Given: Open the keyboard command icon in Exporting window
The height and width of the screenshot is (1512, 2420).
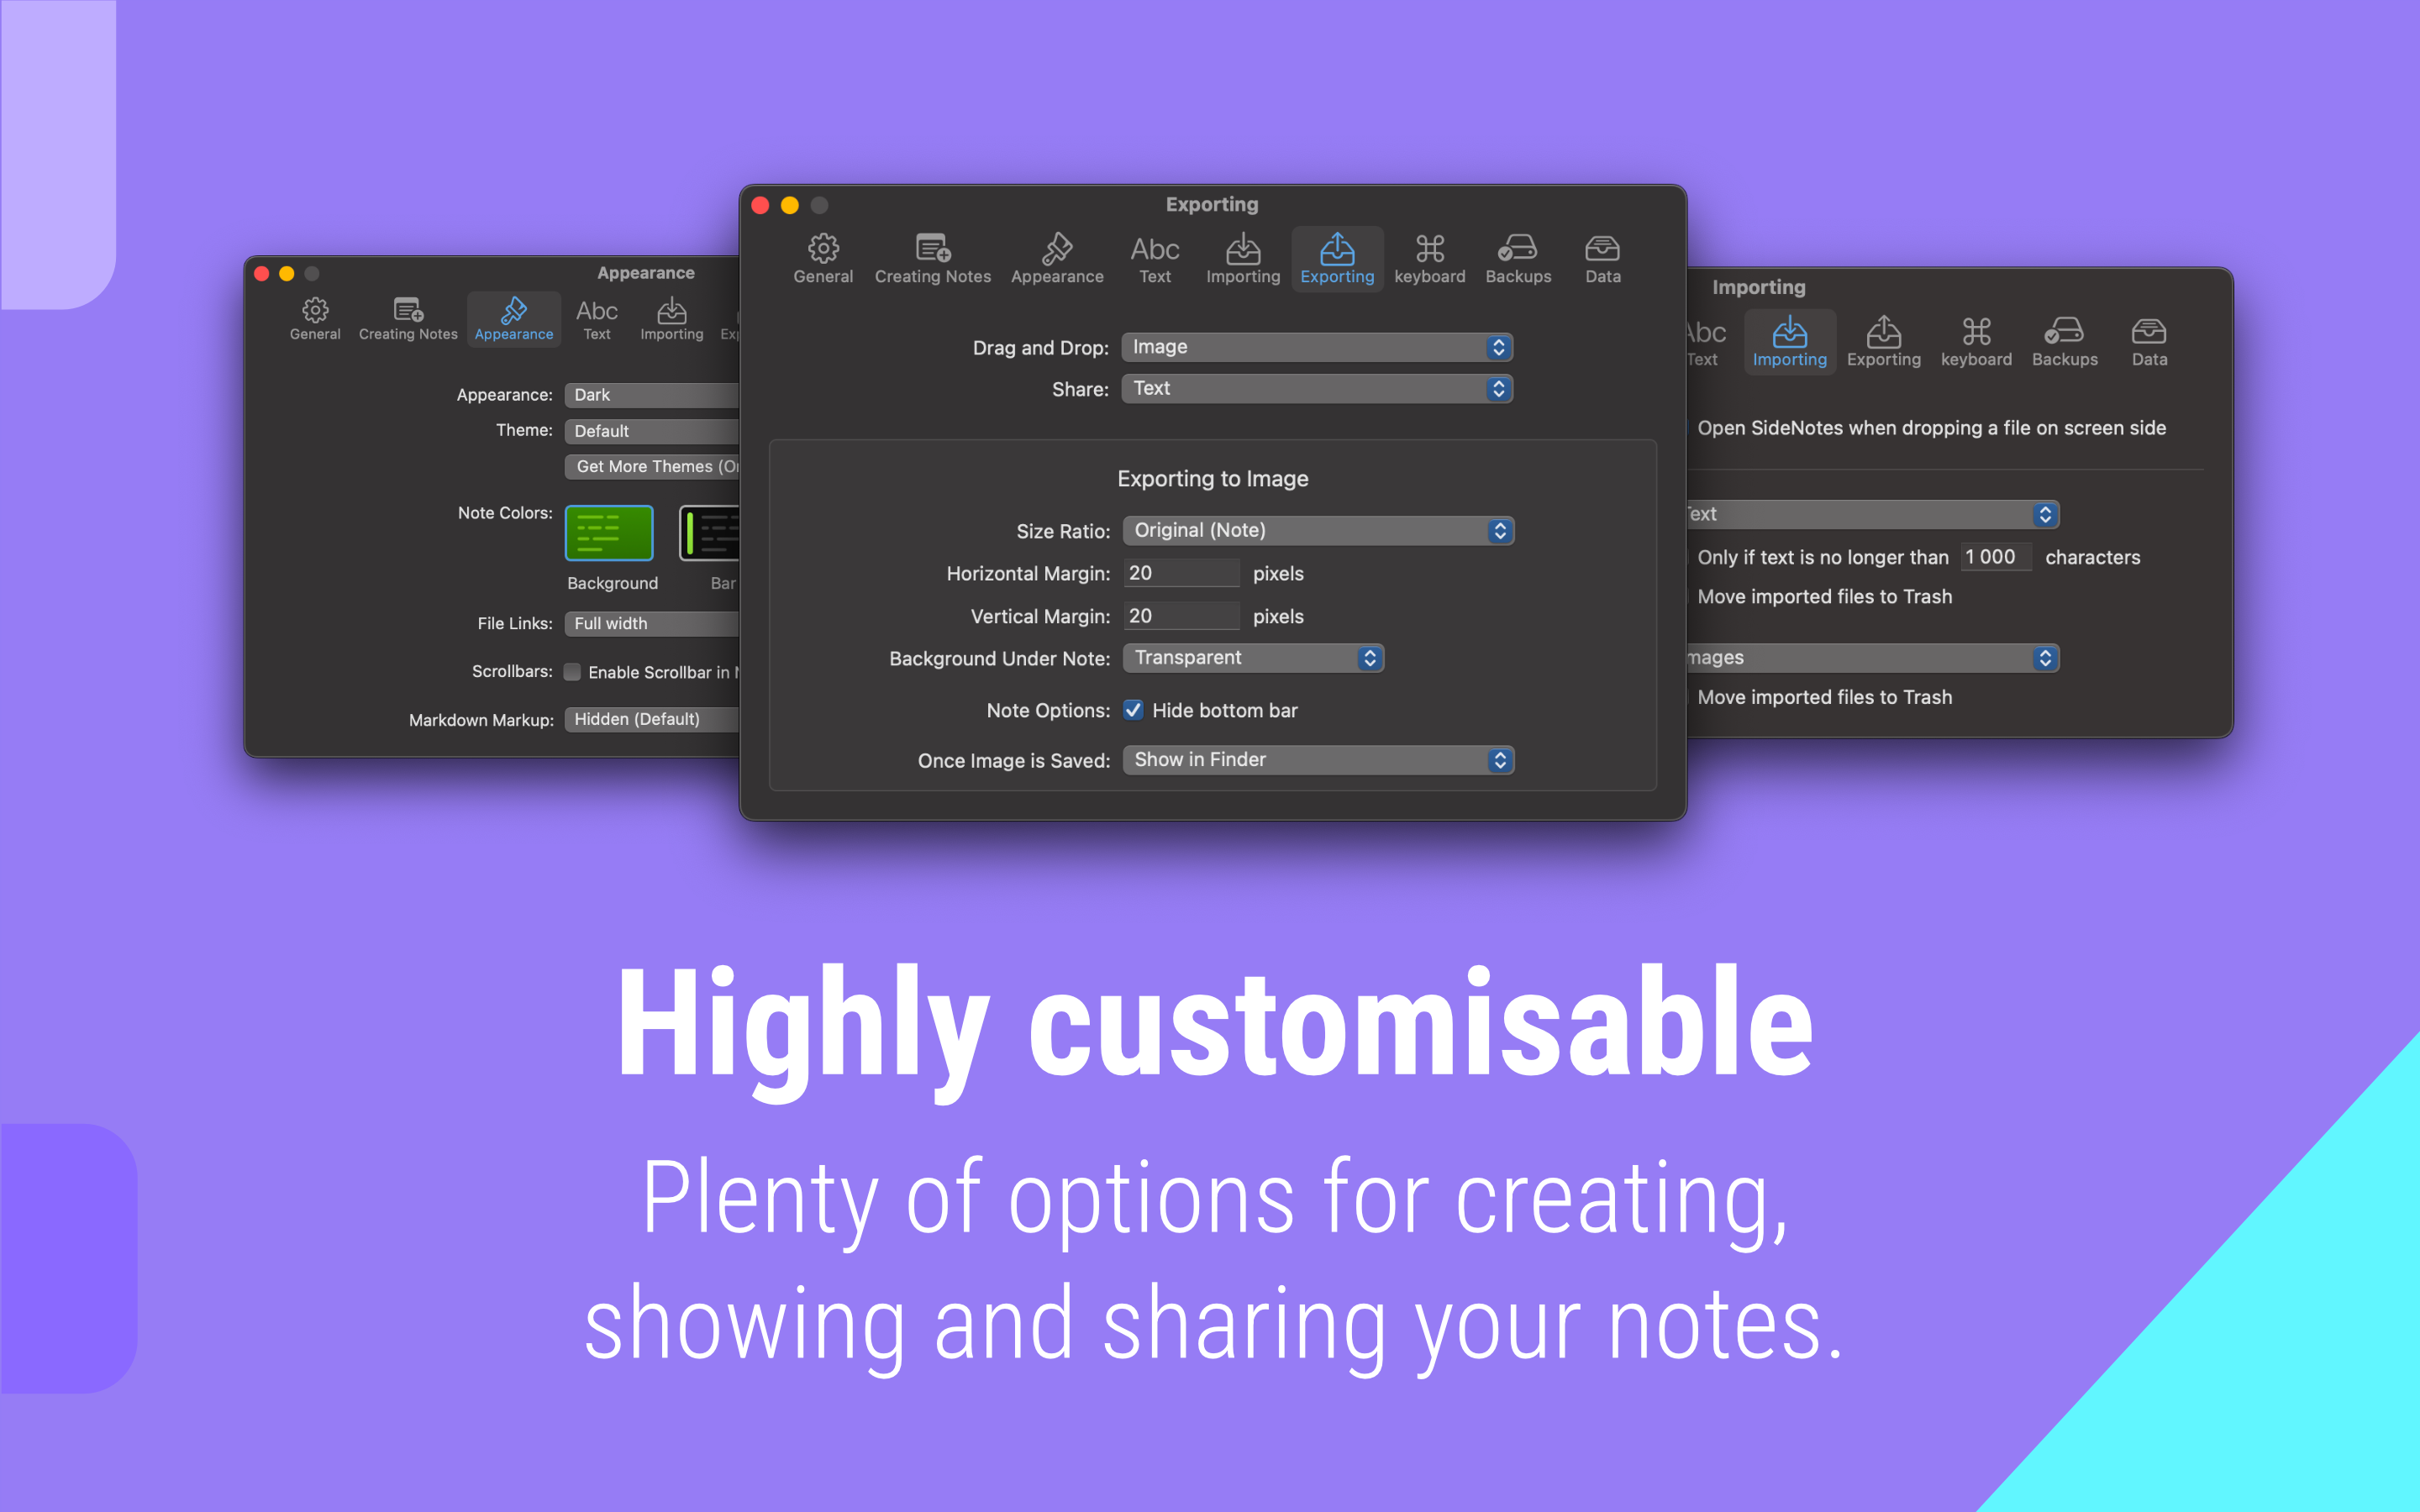Looking at the screenshot, I should 1429,258.
